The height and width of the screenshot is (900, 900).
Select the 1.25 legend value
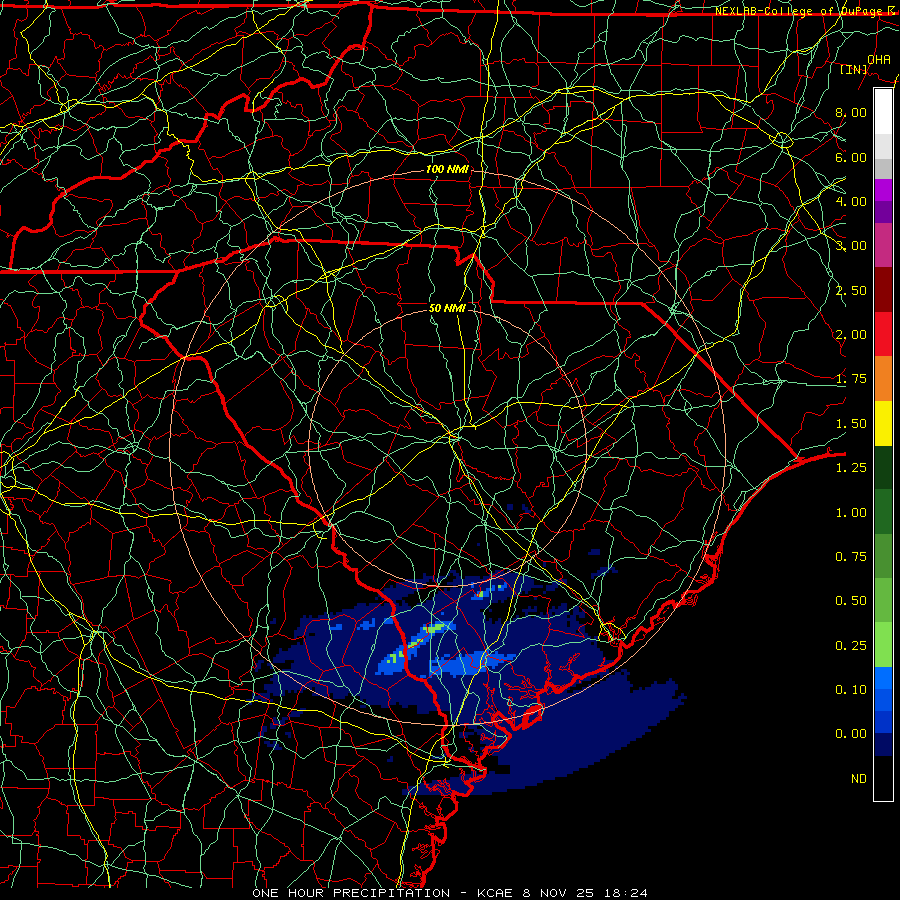coord(851,468)
